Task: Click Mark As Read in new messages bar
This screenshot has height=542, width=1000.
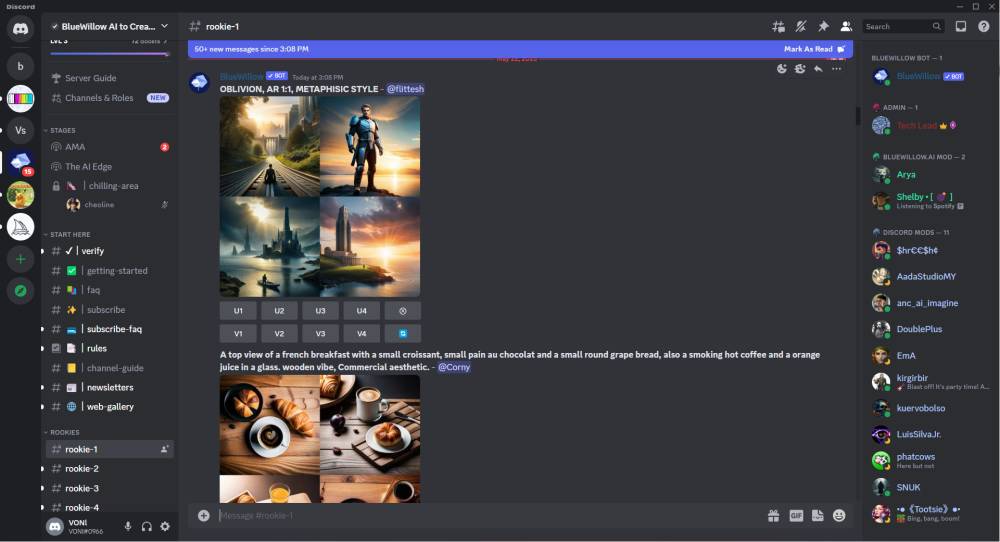Action: pos(814,49)
